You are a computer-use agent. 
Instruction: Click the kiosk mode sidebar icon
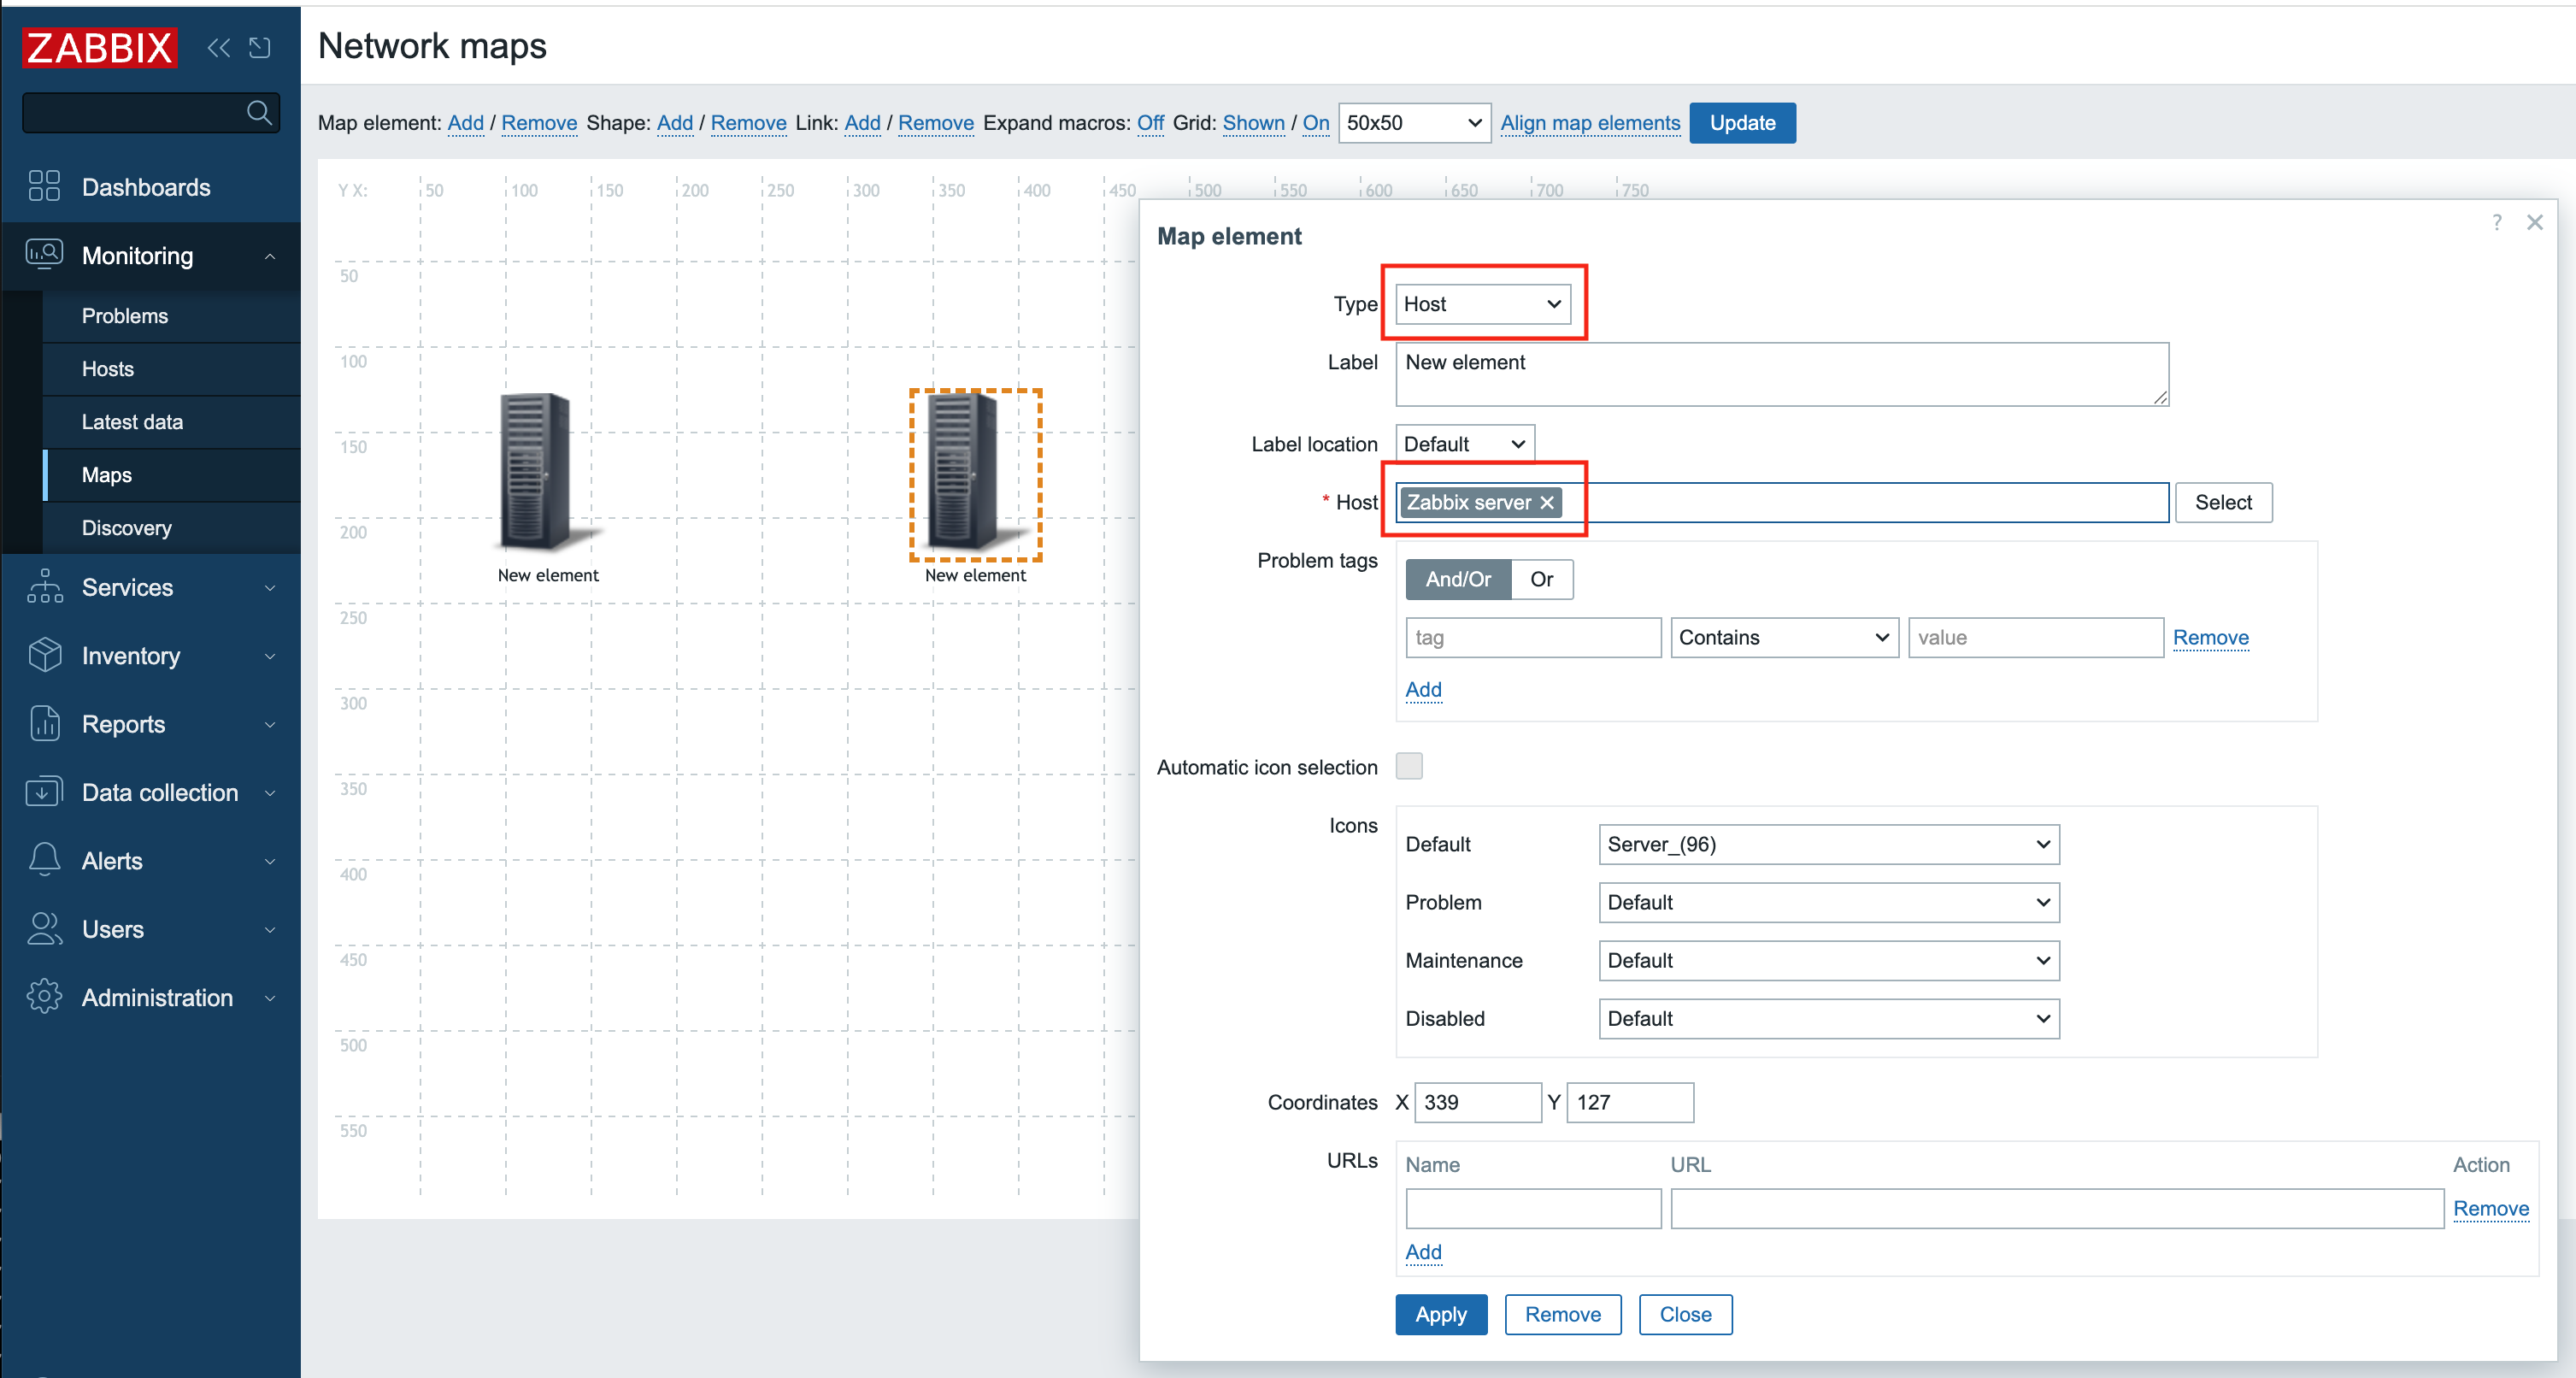(x=260, y=47)
